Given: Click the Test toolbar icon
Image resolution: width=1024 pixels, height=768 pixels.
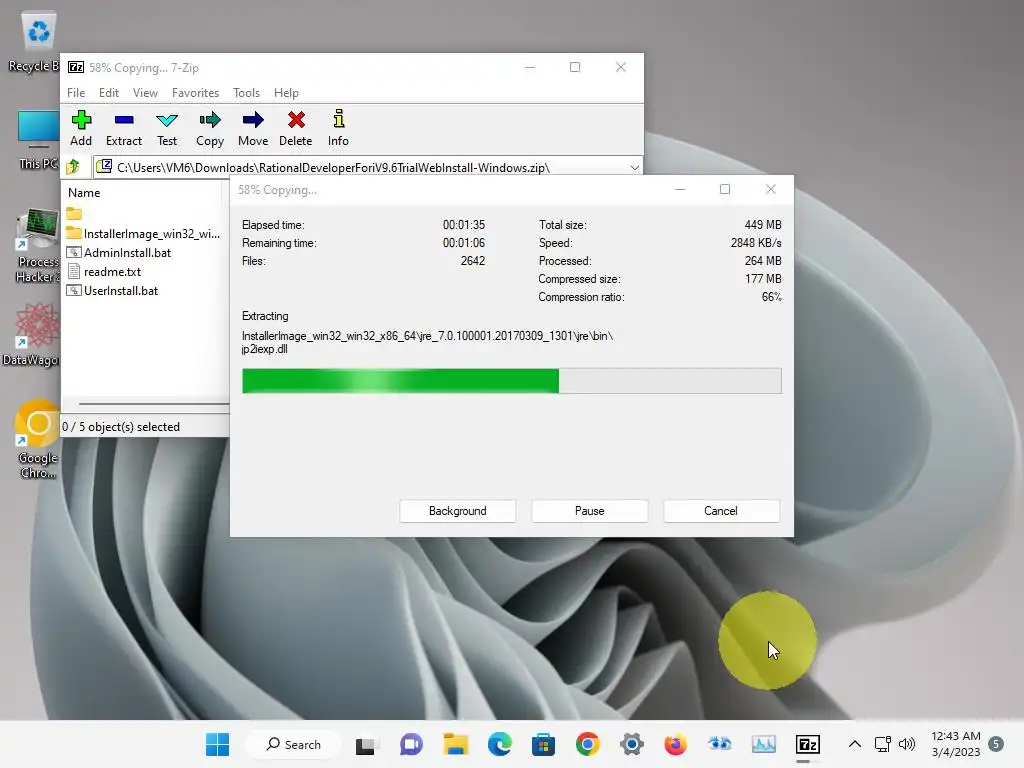Looking at the screenshot, I should pos(167,128).
